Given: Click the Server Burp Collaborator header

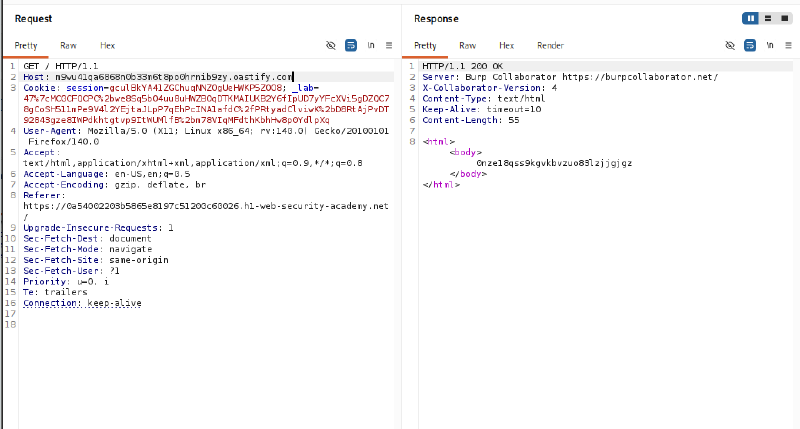Looking at the screenshot, I should pos(570,77).
